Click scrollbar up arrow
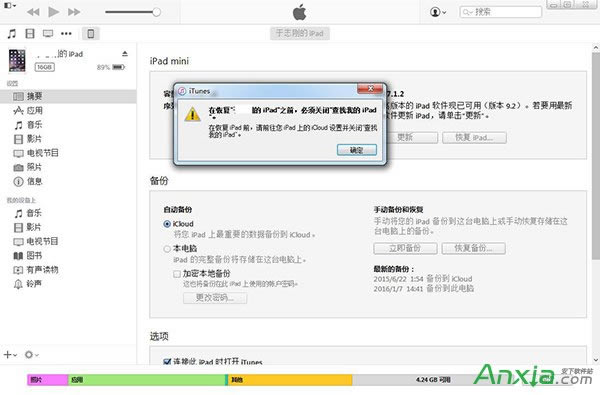600x395 pixels. tap(596, 48)
